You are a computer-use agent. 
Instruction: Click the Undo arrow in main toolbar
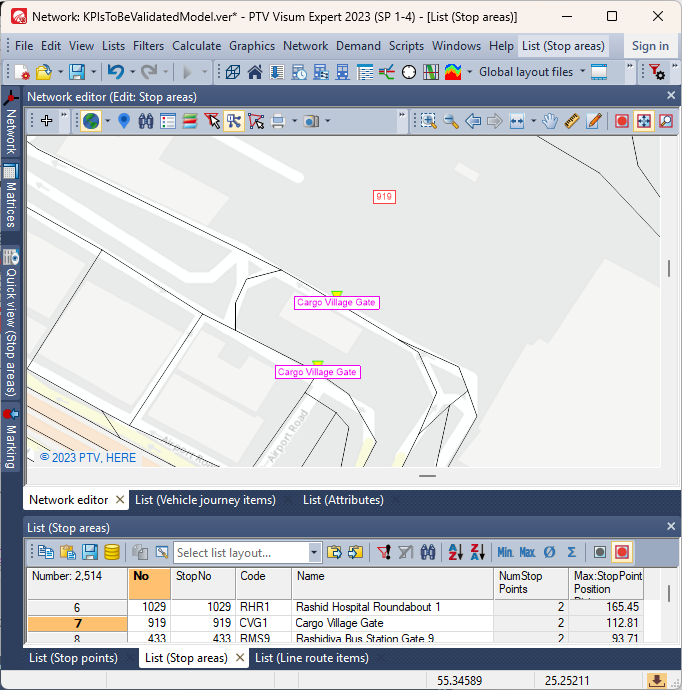[115, 72]
